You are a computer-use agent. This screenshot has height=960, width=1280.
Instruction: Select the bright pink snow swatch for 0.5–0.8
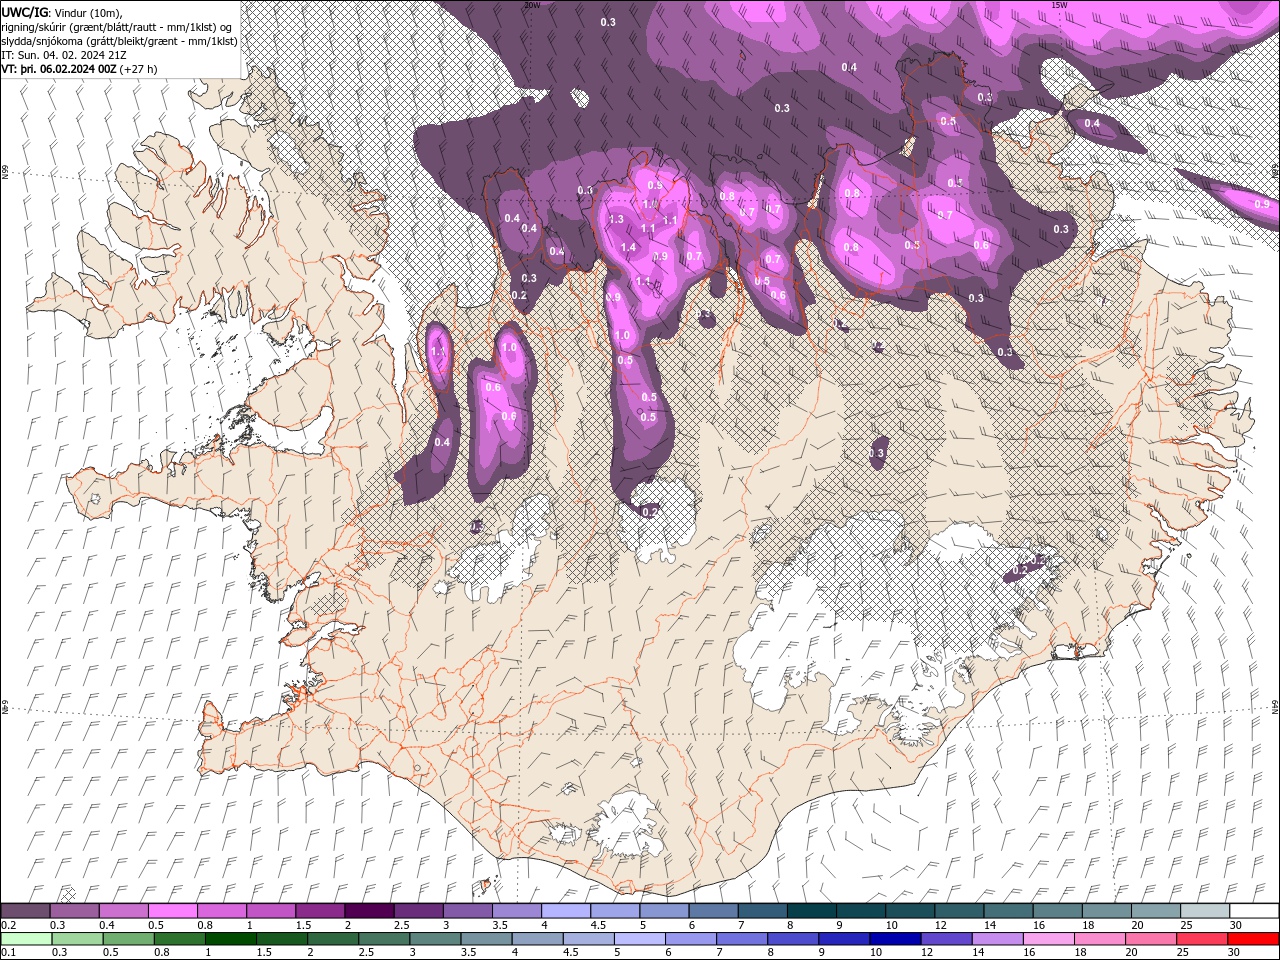click(x=172, y=911)
